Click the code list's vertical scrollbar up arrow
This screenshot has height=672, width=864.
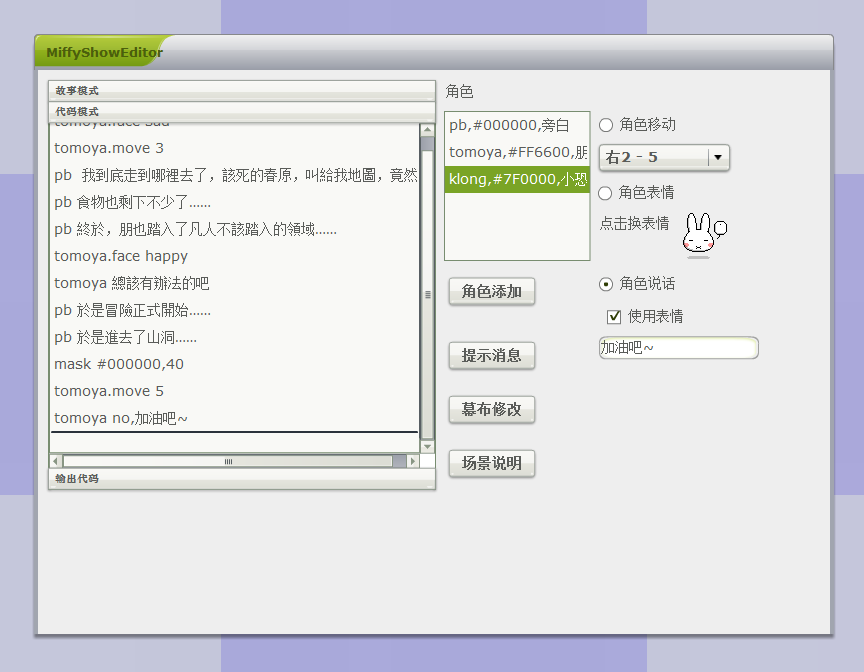point(428,130)
